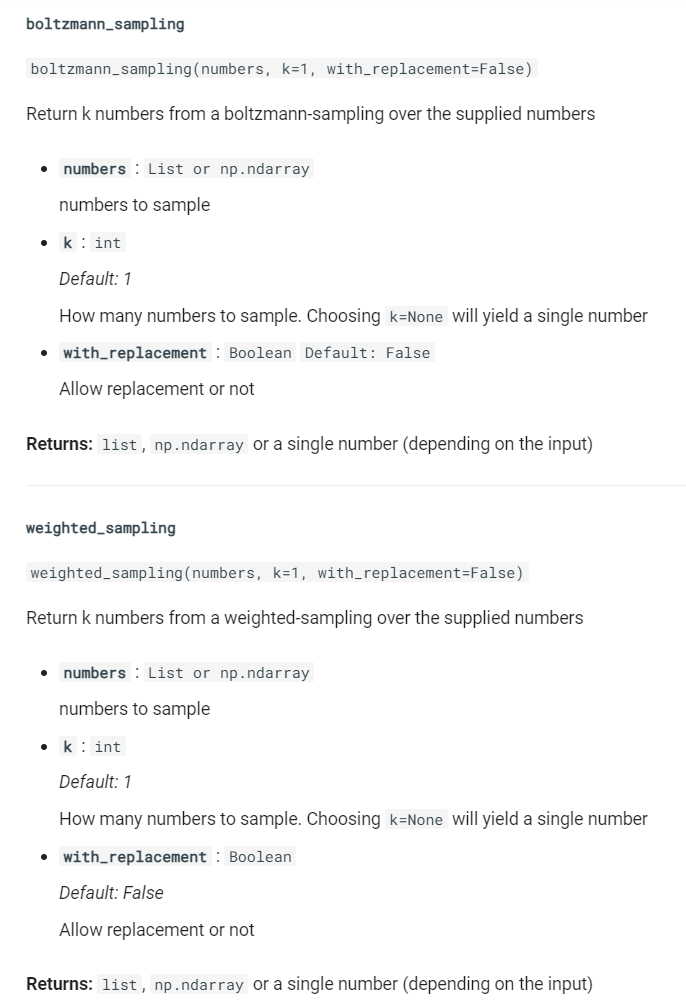The width and height of the screenshot is (686, 1005).
Task: Click the List or np.ndarray type under boltzmann_sampling
Action: coord(229,169)
